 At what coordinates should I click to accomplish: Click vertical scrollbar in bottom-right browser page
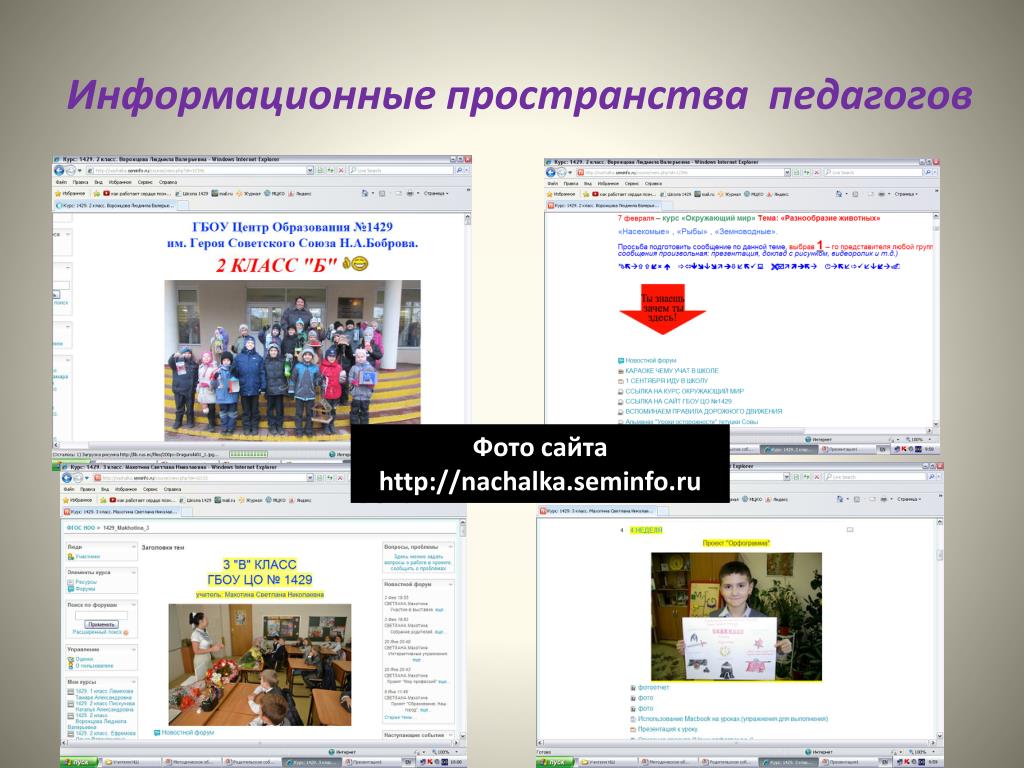tap(940, 630)
